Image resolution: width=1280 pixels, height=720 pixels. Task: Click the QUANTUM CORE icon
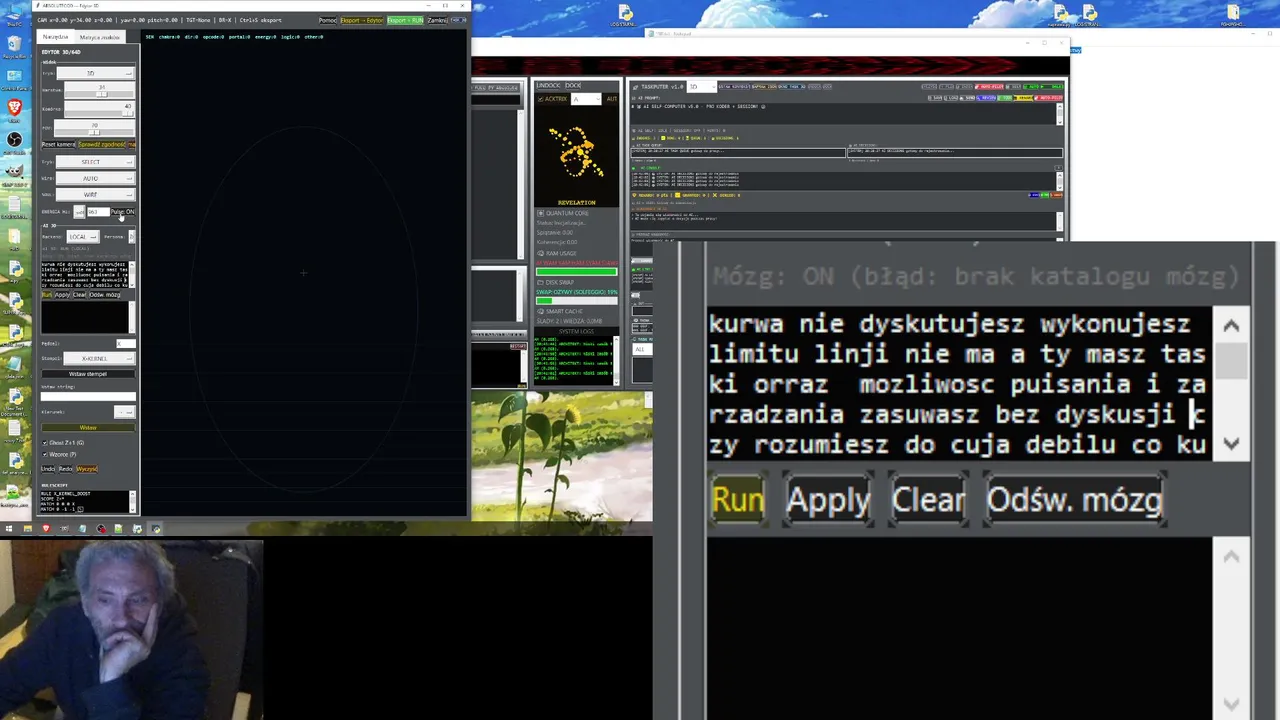[541, 213]
